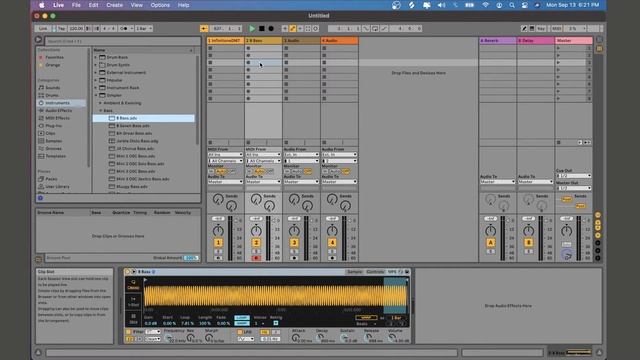This screenshot has height=360, width=640.
Task: Open Simpler Controls tab
Action: pos(375,272)
